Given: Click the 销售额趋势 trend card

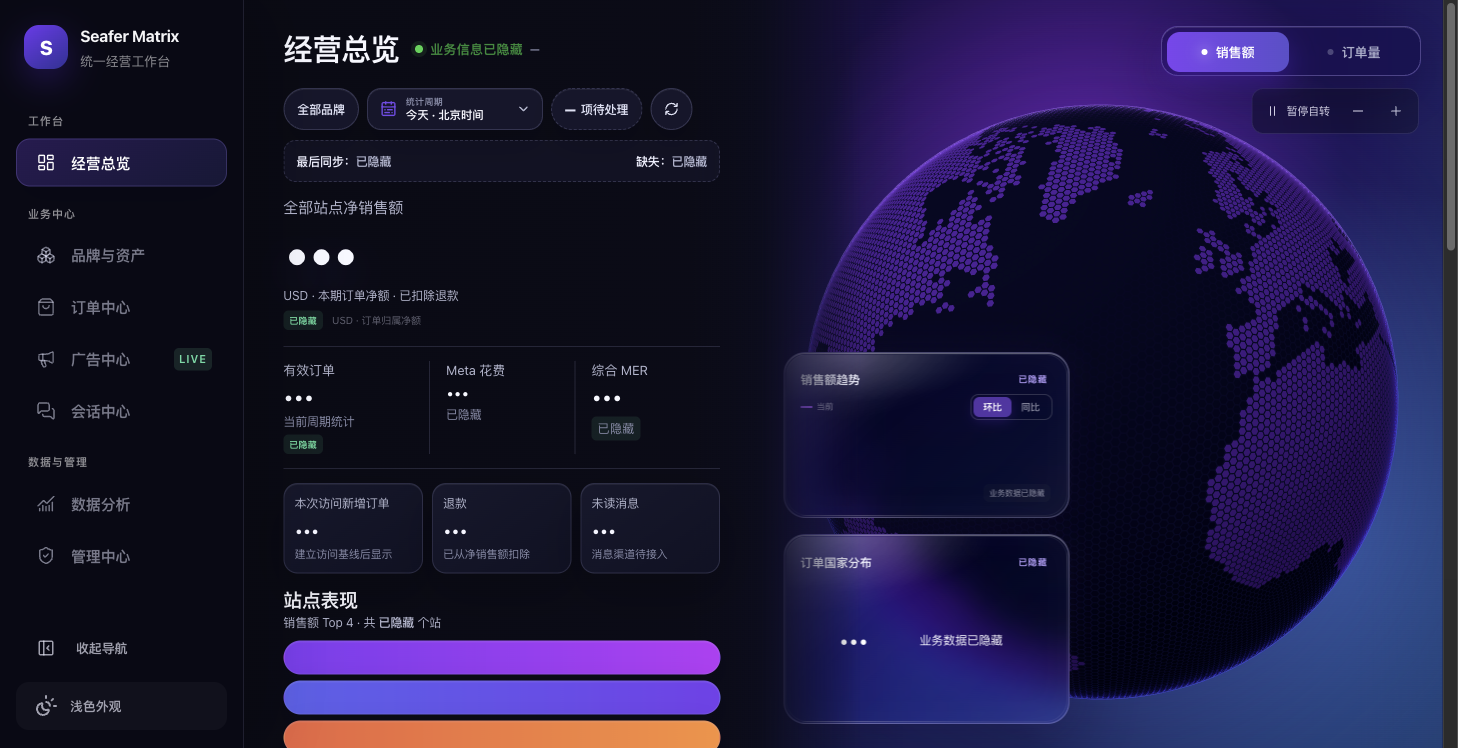Looking at the screenshot, I should [x=927, y=435].
